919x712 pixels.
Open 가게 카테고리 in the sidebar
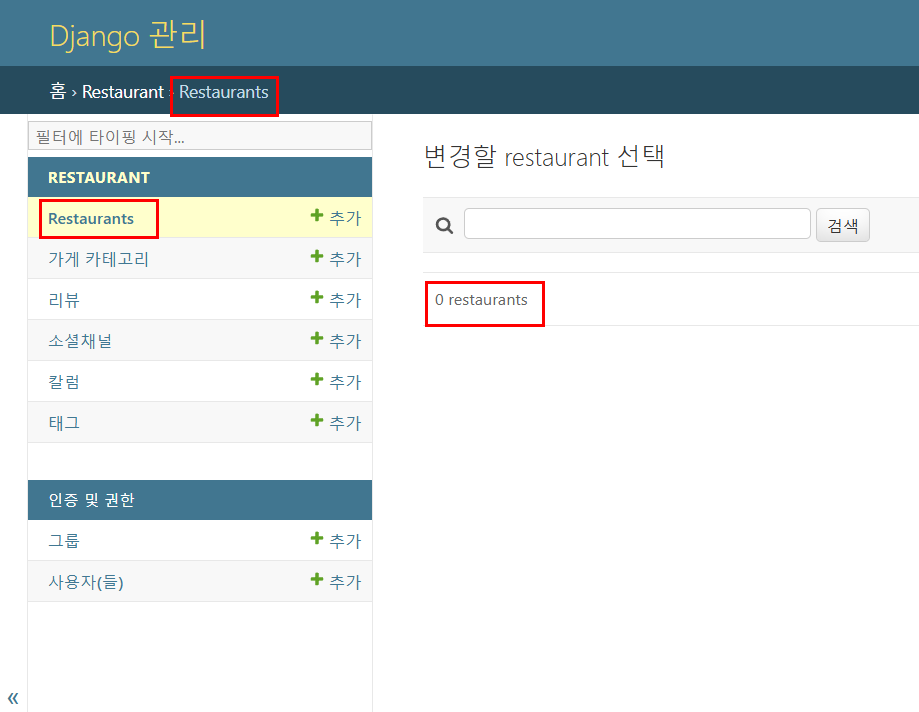point(98,259)
